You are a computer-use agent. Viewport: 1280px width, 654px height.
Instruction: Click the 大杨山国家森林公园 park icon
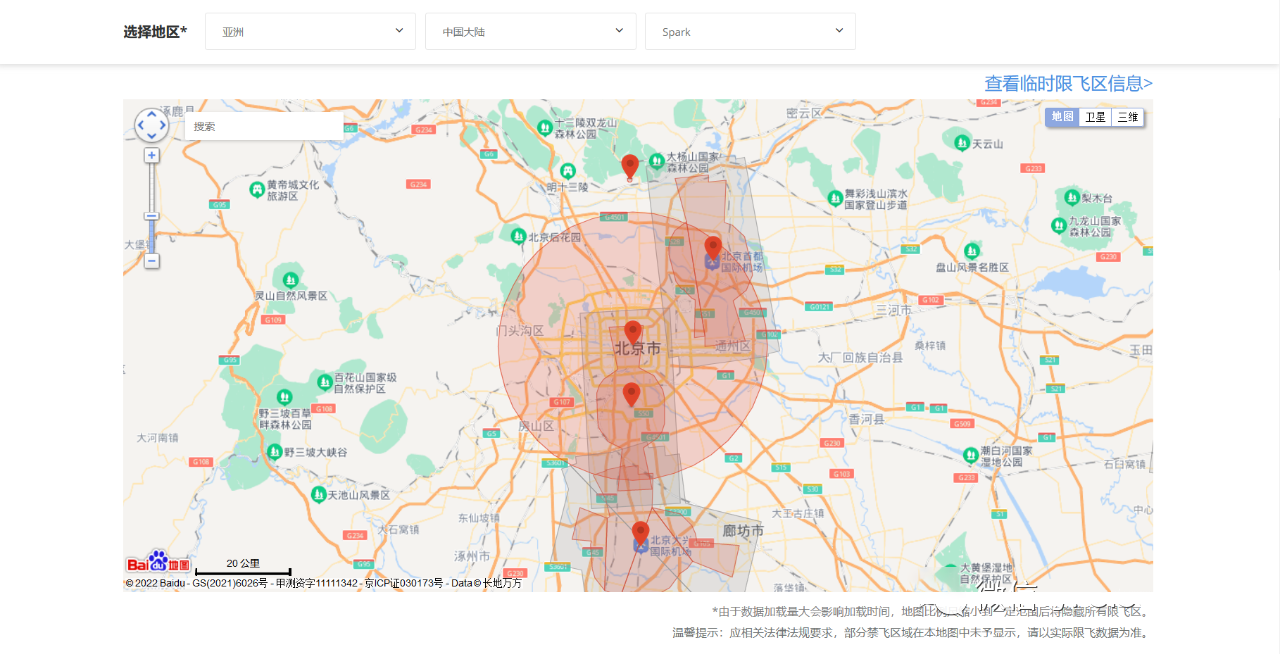coord(656,160)
